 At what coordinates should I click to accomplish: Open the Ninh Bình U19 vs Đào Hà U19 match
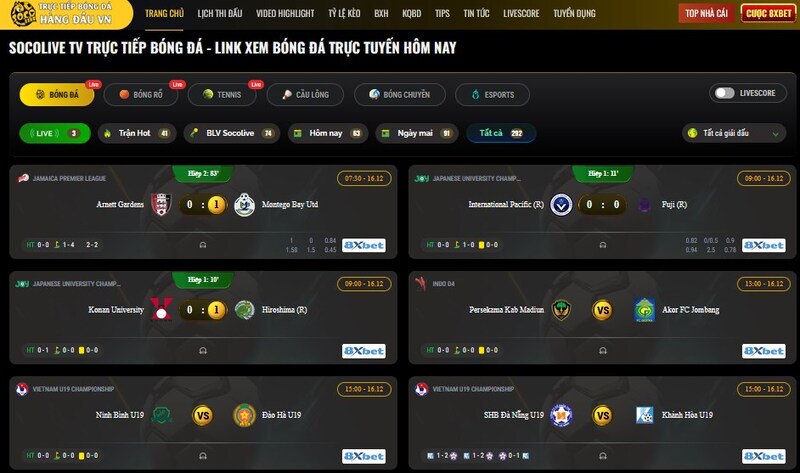(203, 422)
